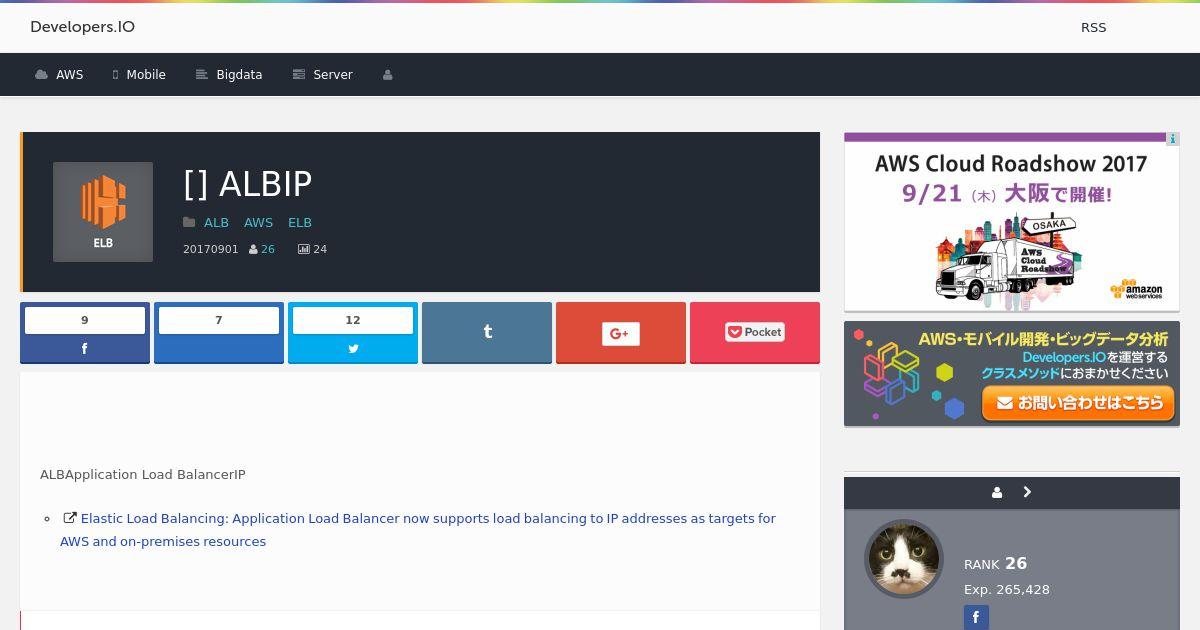Screen dimensions: 1200x630
Task: Click the ELB article thumbnail icon
Action: click(x=103, y=212)
